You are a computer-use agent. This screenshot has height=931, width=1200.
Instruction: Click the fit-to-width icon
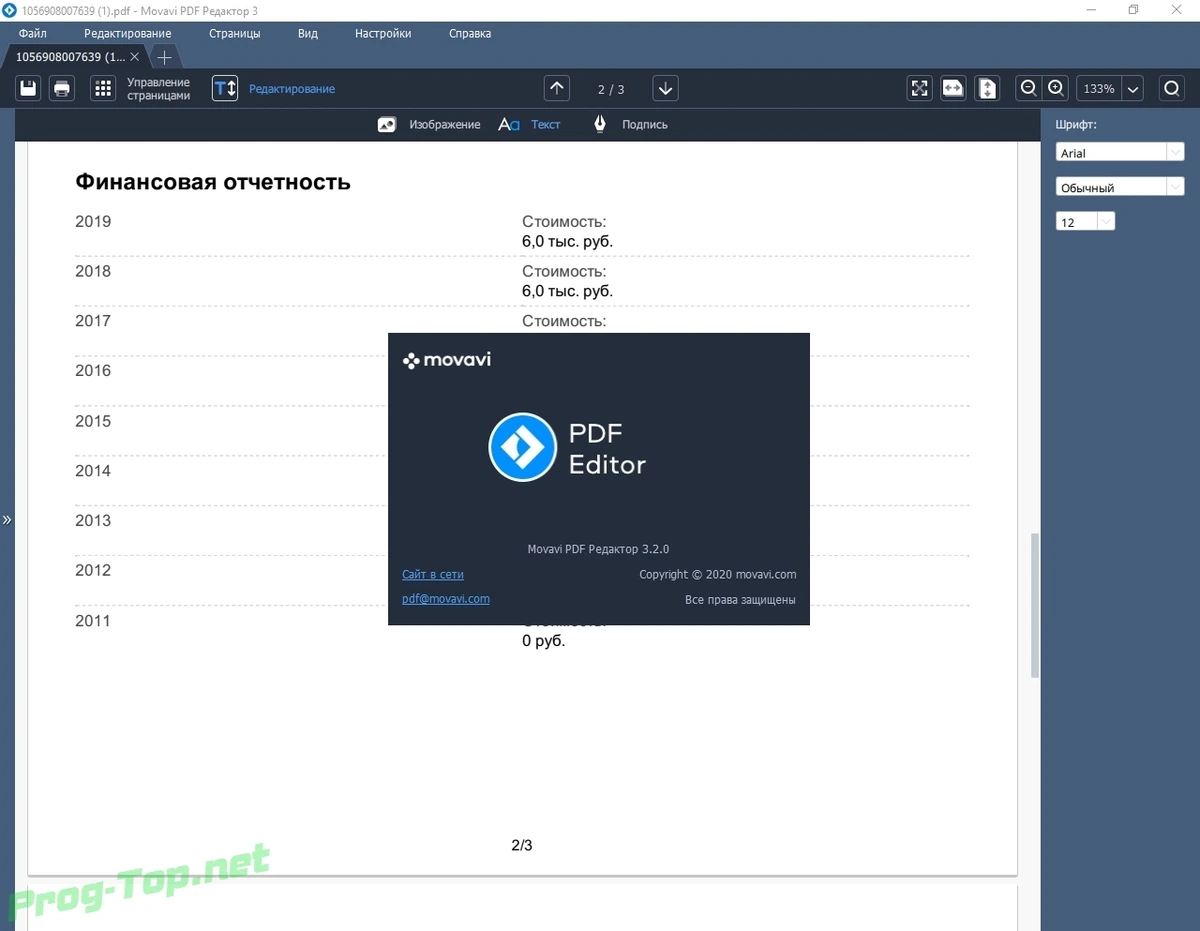[953, 88]
